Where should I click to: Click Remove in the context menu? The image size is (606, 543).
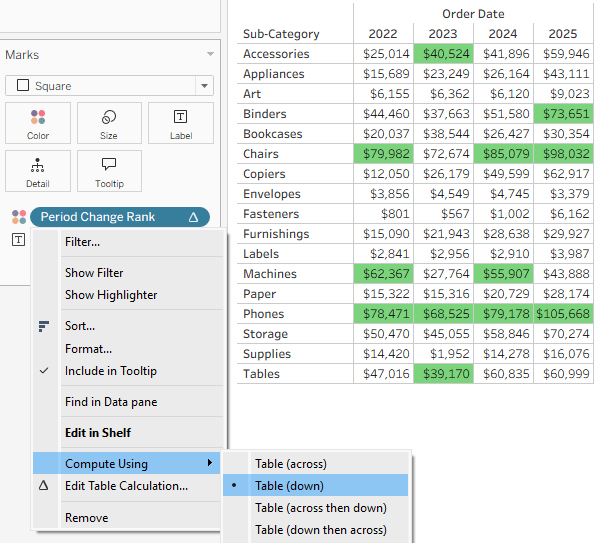86,518
